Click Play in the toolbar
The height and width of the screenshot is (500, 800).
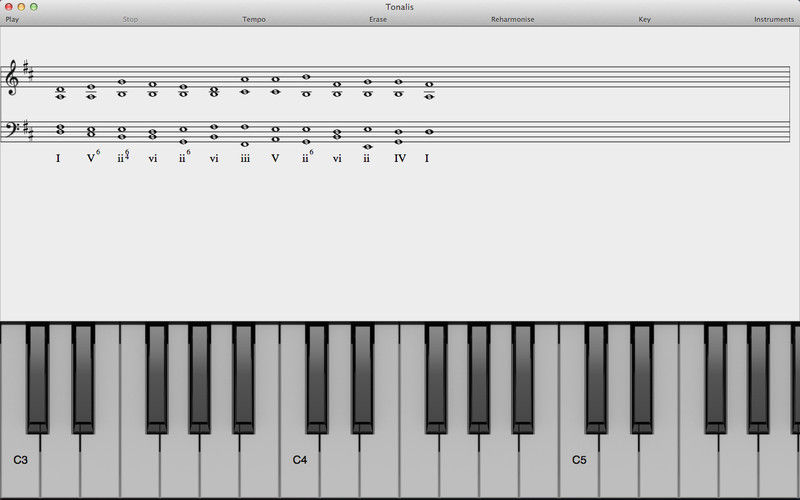[x=12, y=19]
